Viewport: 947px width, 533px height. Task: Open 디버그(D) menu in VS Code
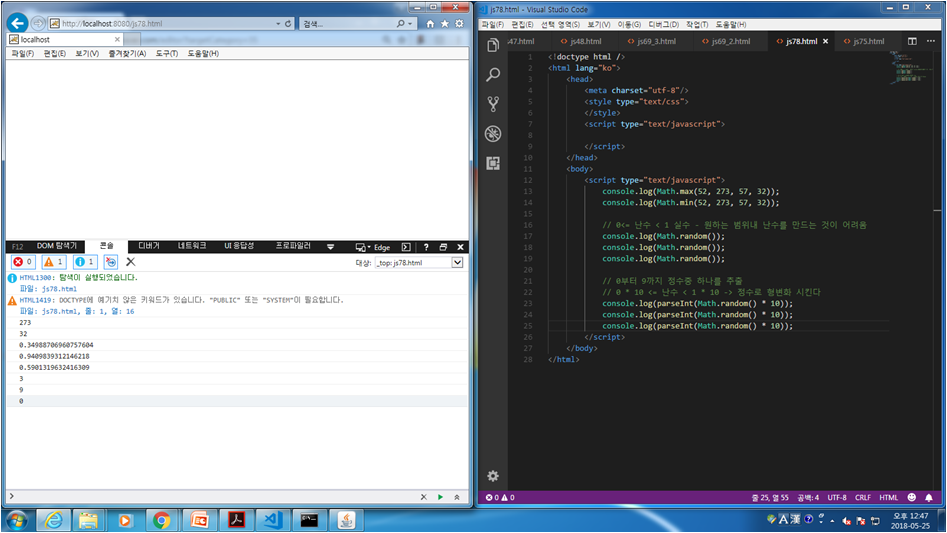663,24
